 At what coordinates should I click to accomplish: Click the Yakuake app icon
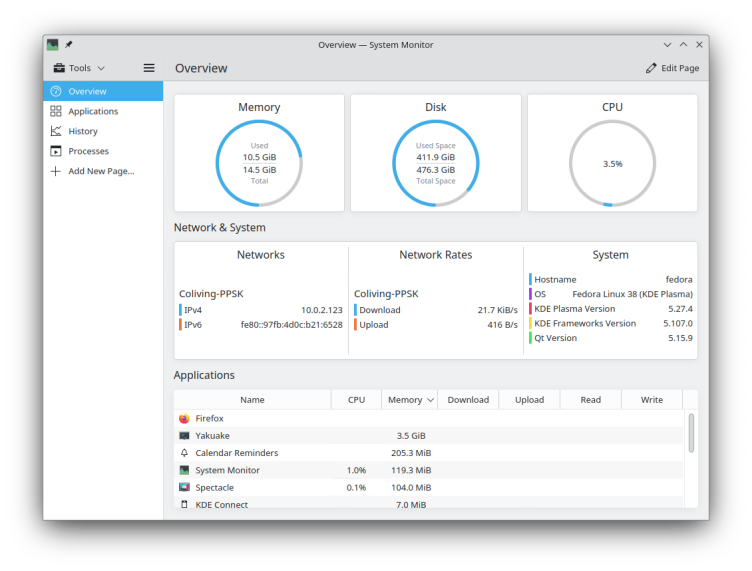(184, 436)
